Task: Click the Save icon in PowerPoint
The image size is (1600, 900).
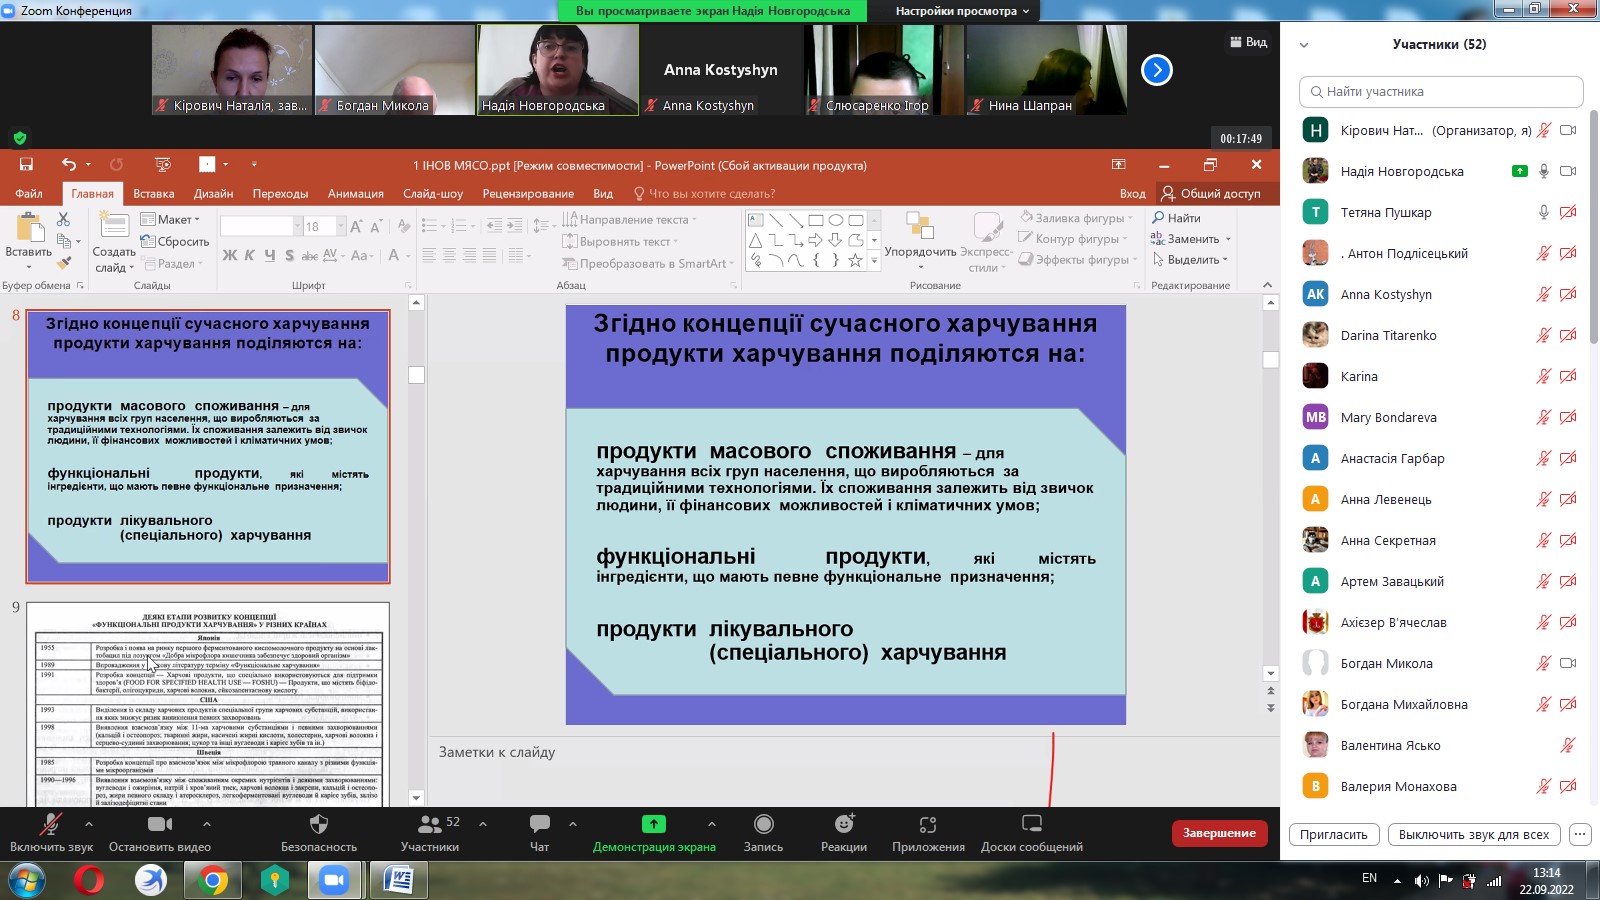Action: 26,165
